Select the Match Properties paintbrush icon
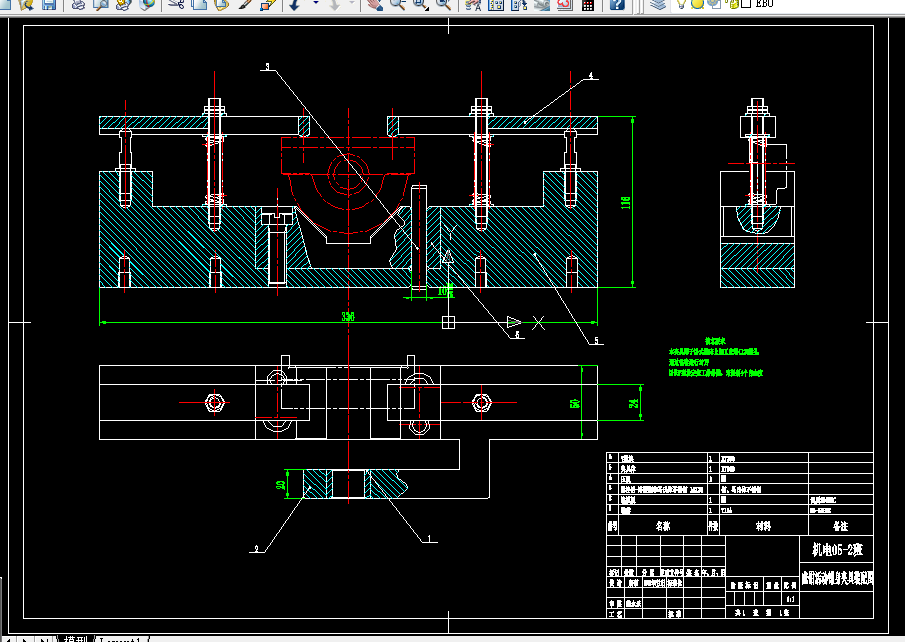The width and height of the screenshot is (905, 642). click(245, 5)
